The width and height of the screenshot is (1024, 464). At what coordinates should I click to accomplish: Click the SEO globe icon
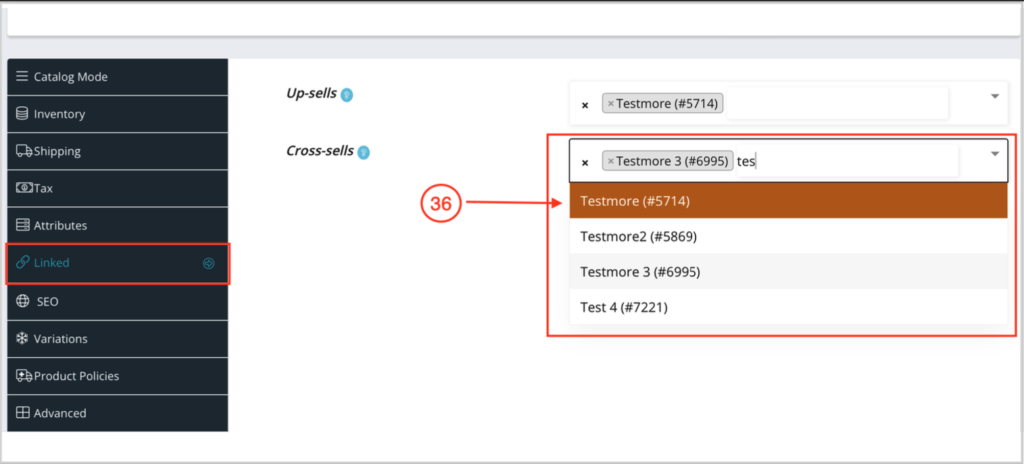click(22, 301)
